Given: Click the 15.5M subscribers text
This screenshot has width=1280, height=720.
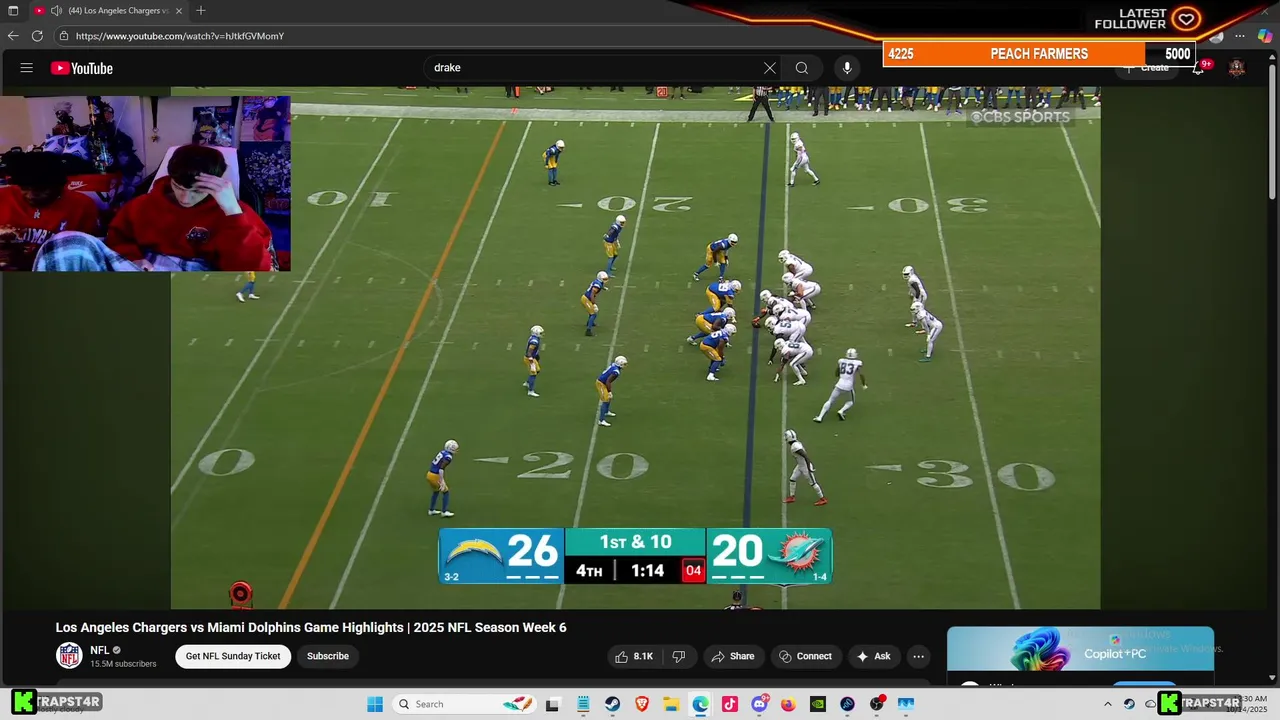Looking at the screenshot, I should pyautogui.click(x=123, y=664).
